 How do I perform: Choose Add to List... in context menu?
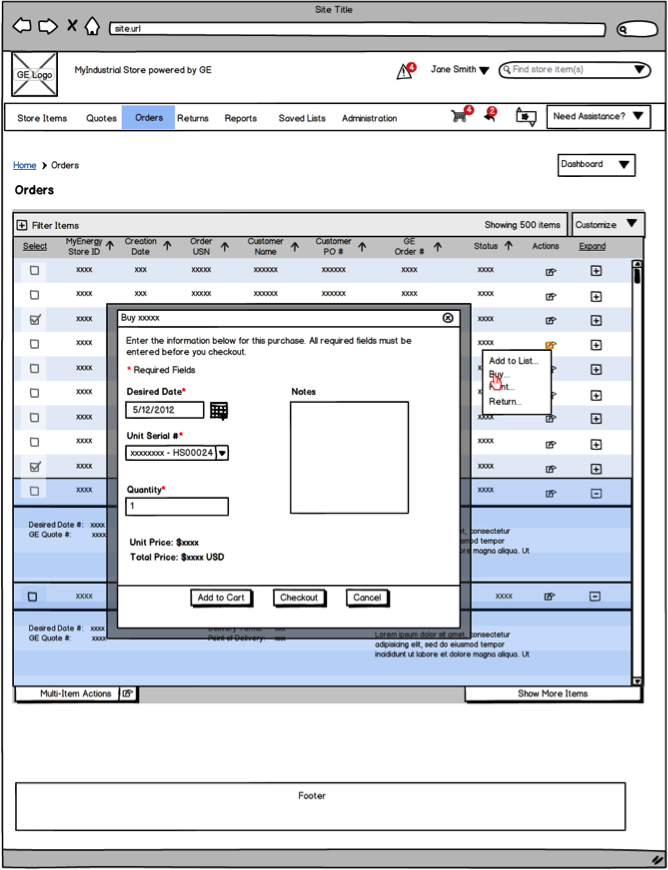[x=514, y=361]
